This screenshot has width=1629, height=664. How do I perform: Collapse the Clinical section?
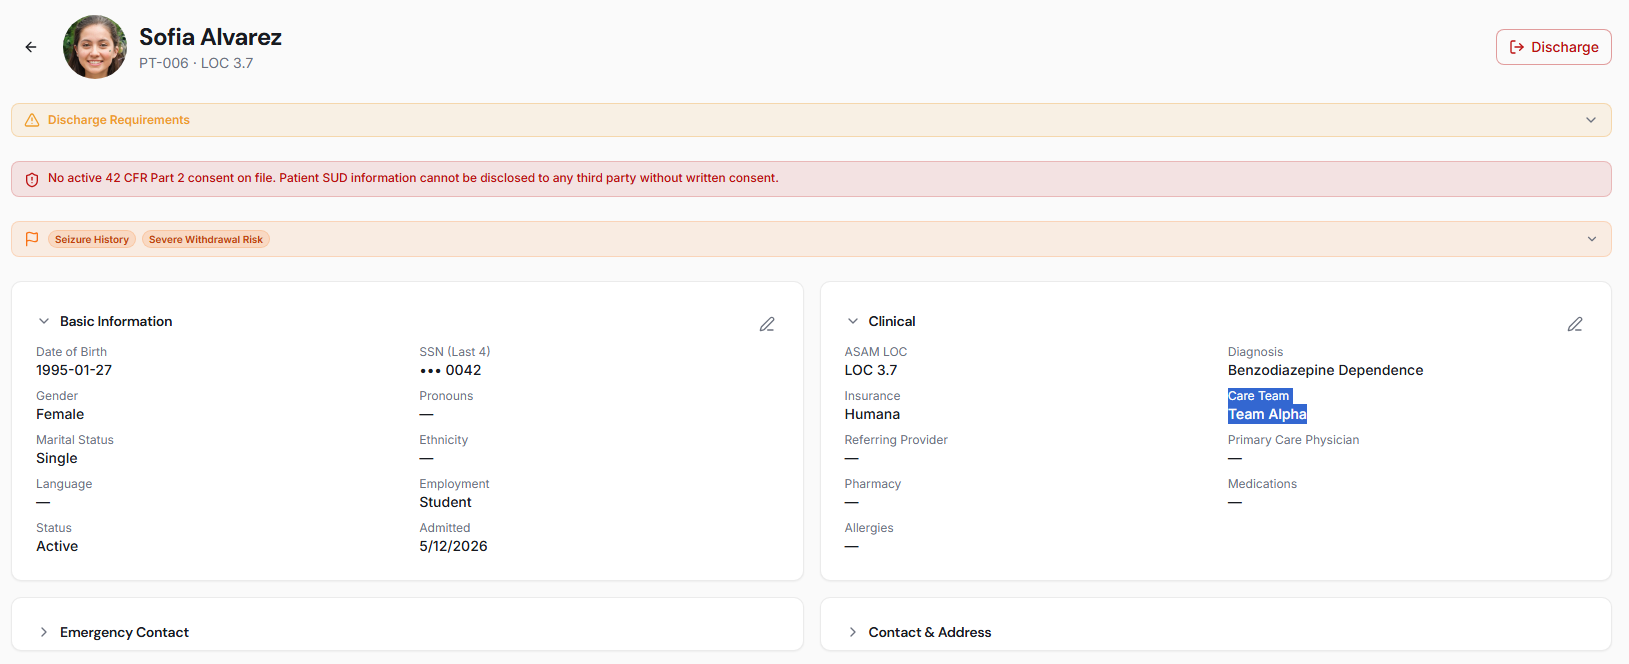(x=852, y=321)
